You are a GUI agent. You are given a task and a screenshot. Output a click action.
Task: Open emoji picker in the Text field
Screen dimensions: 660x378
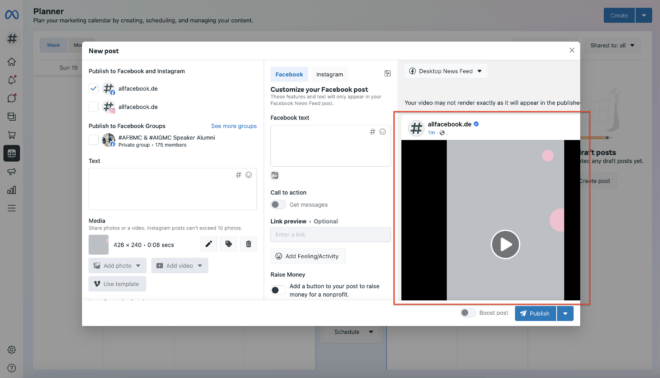click(249, 175)
